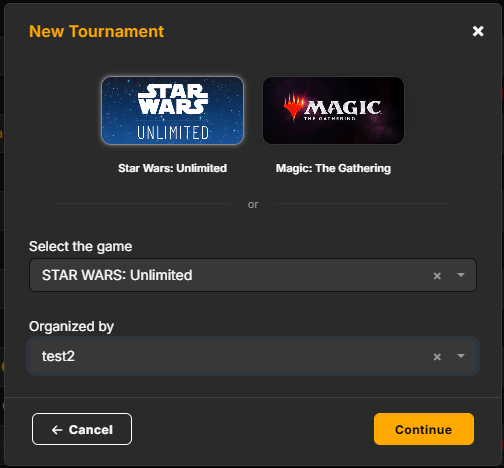Click the left arrow icon in Cancel
Image resolution: width=504 pixels, height=468 pixels.
point(57,430)
